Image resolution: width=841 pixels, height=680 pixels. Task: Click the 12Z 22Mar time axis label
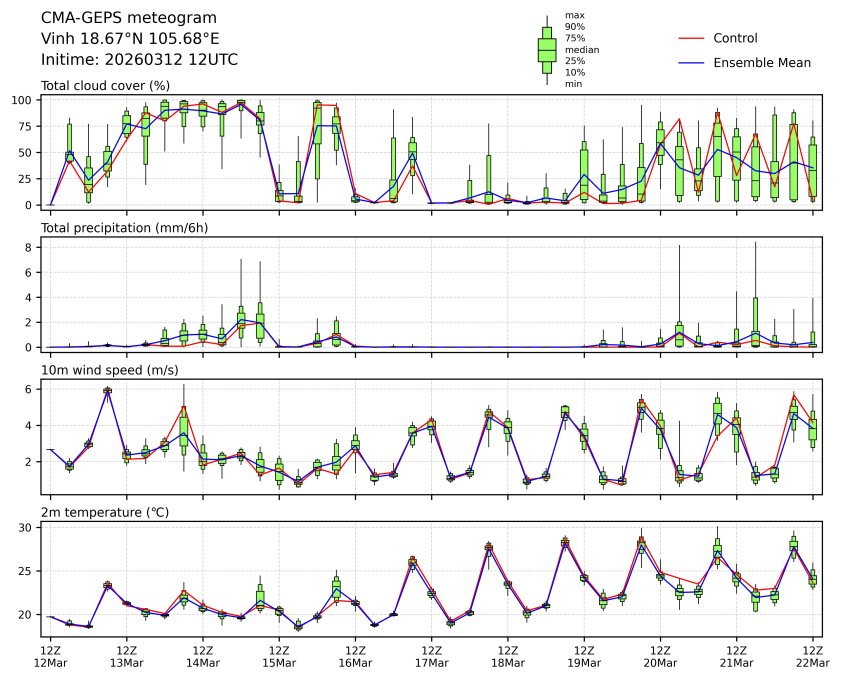(x=813, y=656)
